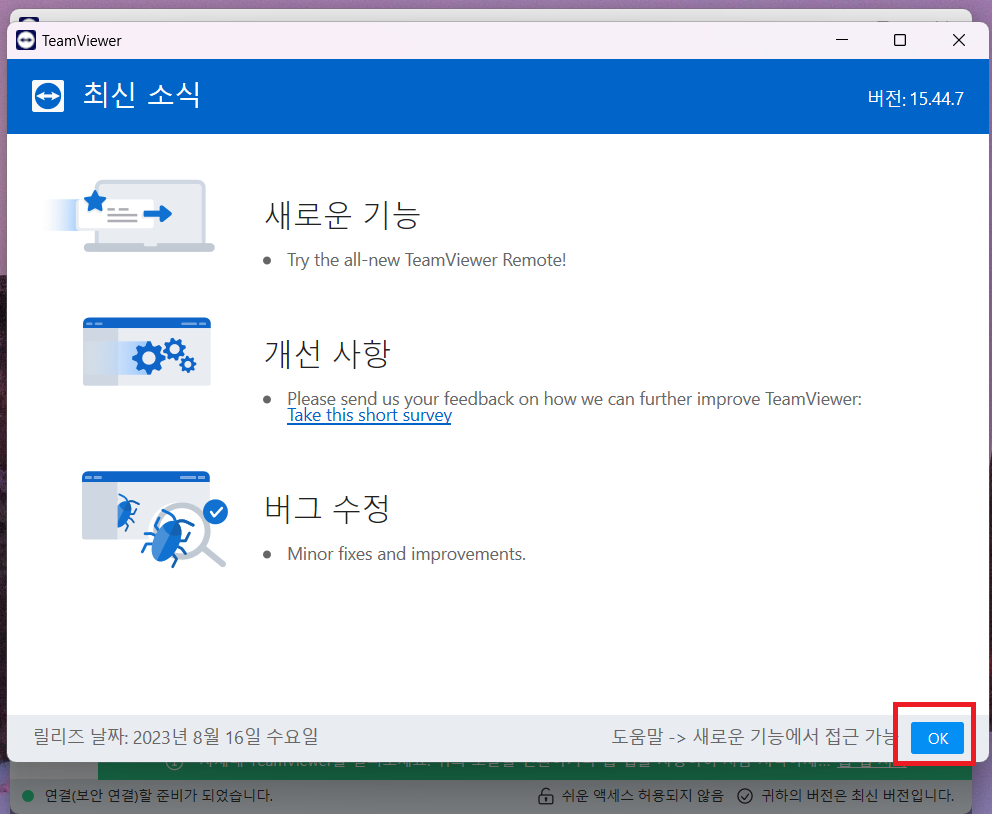Screen dimensions: 992x814
Task: Click the laptop illustration beside 새로운 기능
Action: (147, 214)
